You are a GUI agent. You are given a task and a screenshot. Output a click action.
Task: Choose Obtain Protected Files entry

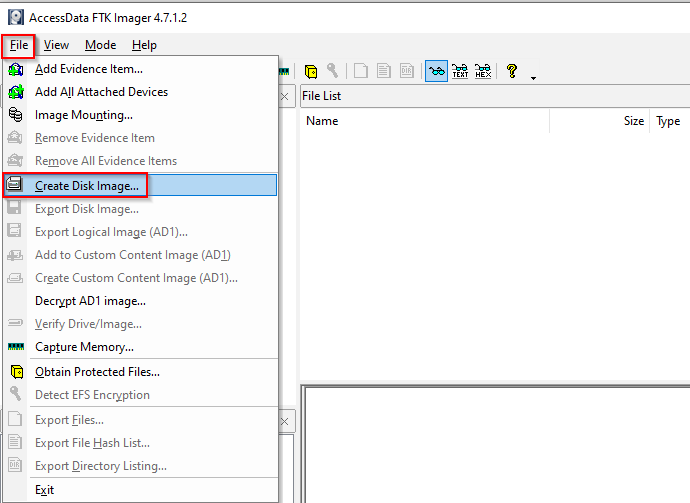click(x=141, y=372)
